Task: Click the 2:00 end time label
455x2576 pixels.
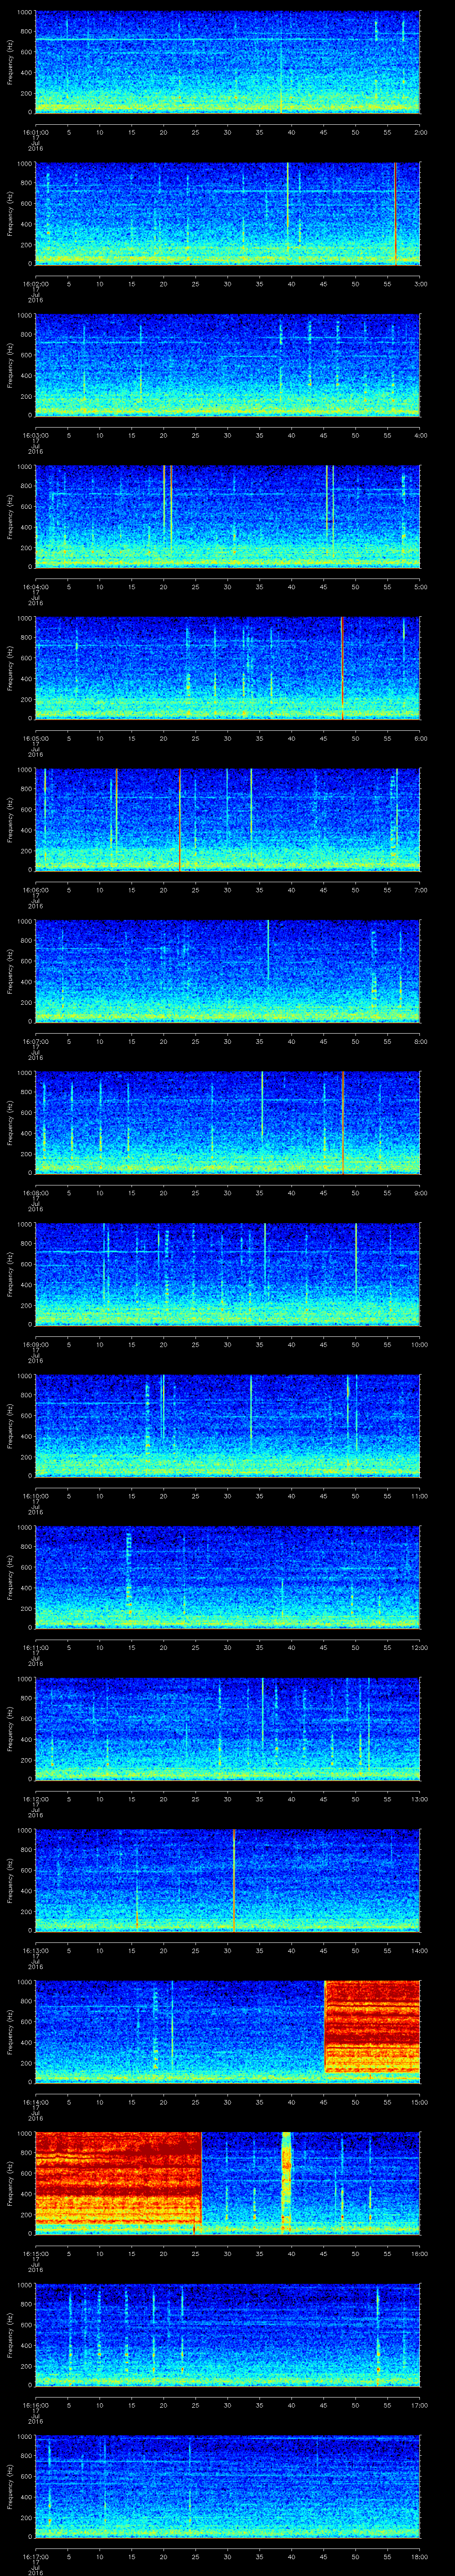Action: pyautogui.click(x=420, y=132)
